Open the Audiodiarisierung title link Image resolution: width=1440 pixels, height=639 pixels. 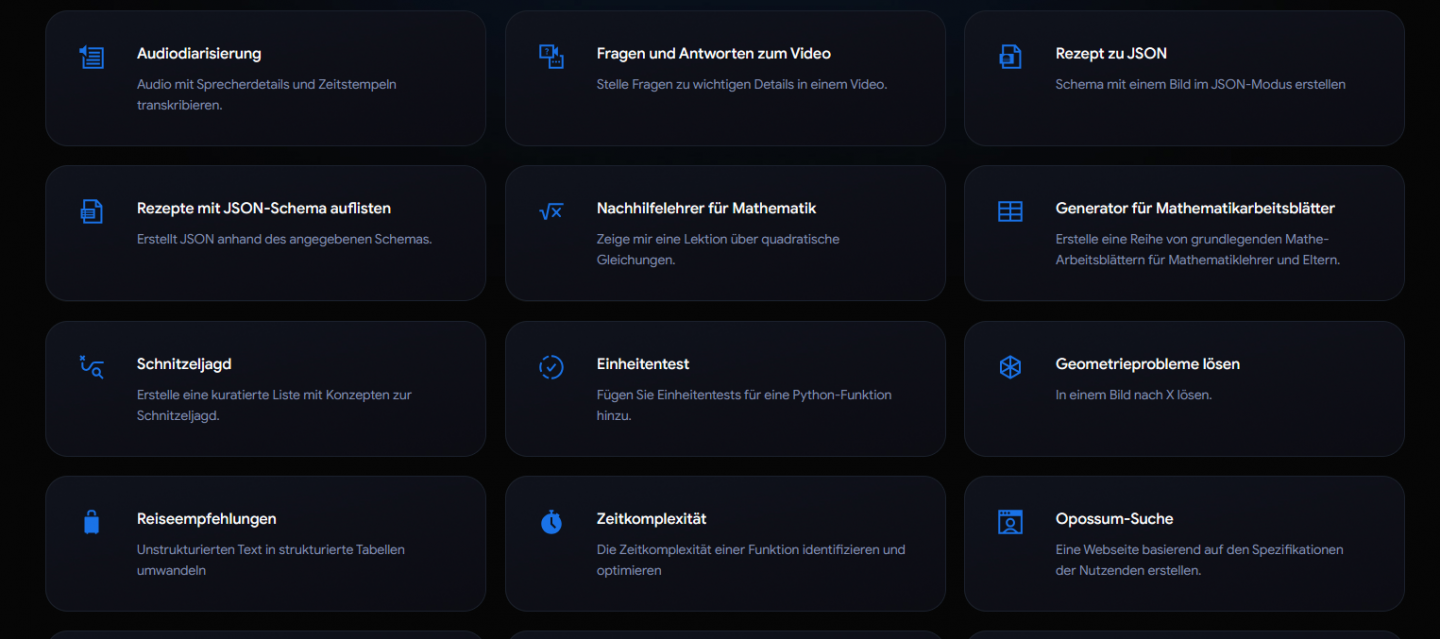click(x=199, y=54)
